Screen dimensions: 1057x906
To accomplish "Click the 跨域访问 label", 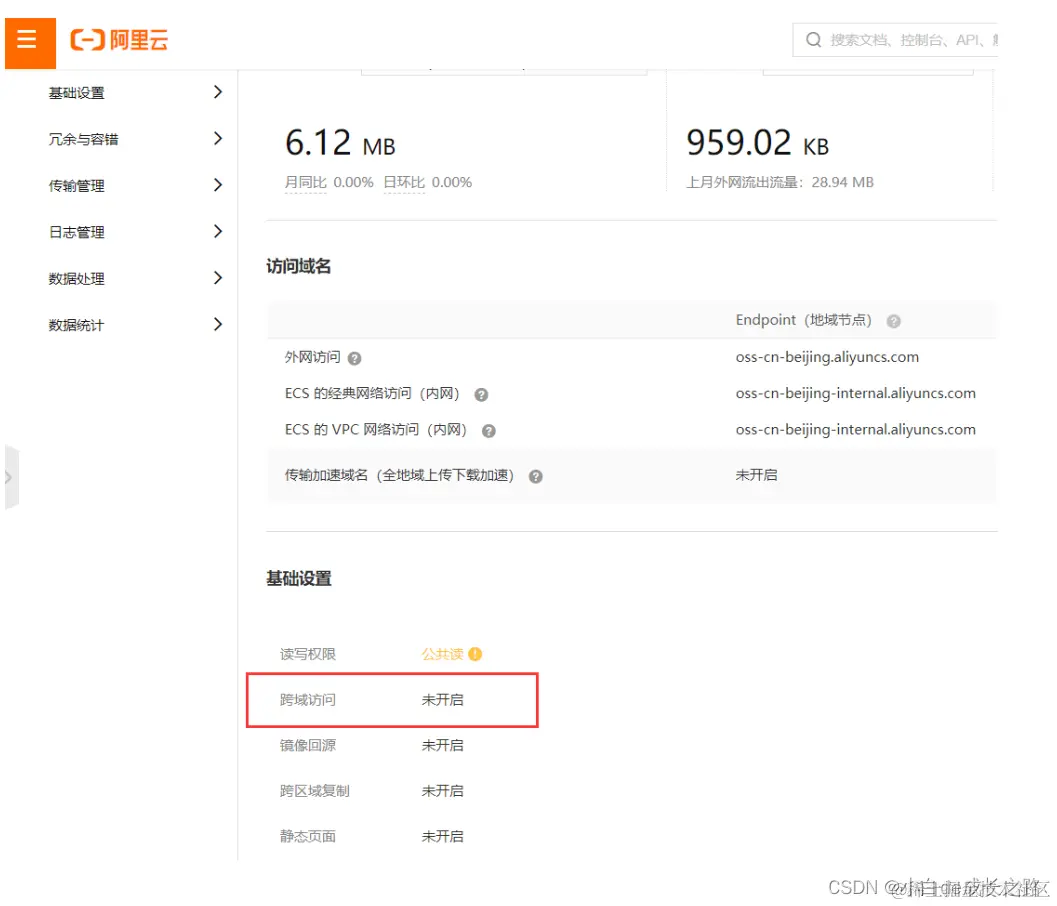I will [x=307, y=700].
